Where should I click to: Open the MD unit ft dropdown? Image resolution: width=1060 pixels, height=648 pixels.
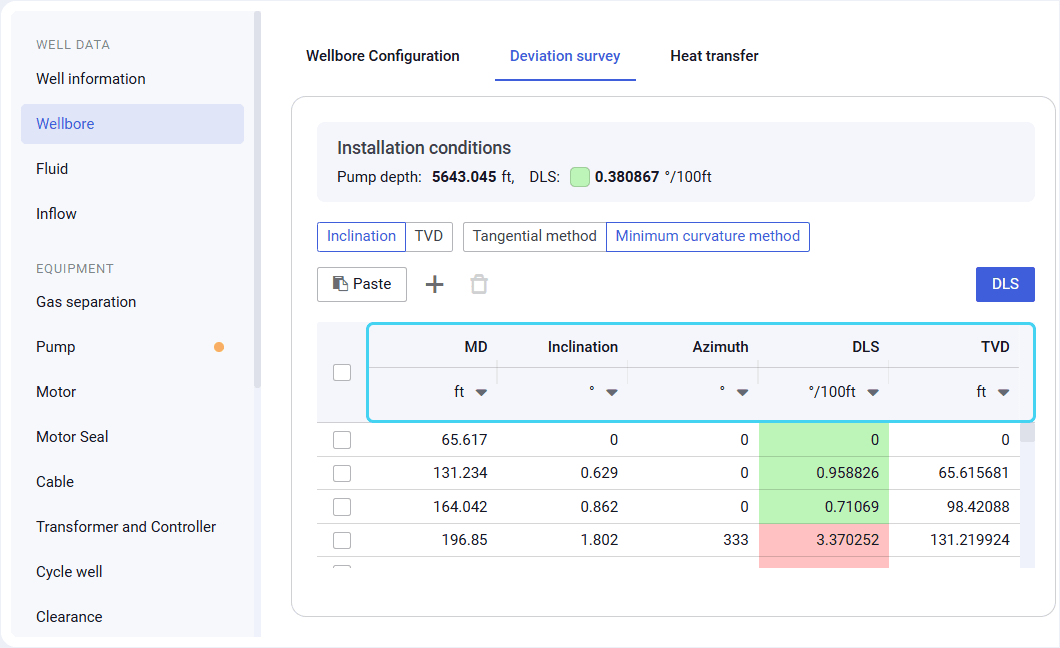pos(470,392)
